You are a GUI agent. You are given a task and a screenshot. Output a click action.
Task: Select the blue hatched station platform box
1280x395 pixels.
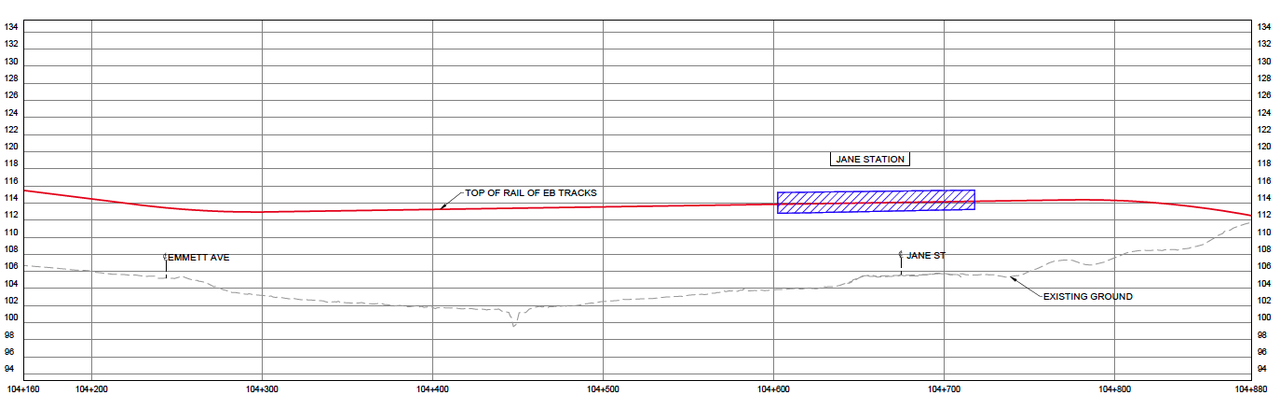click(x=876, y=201)
